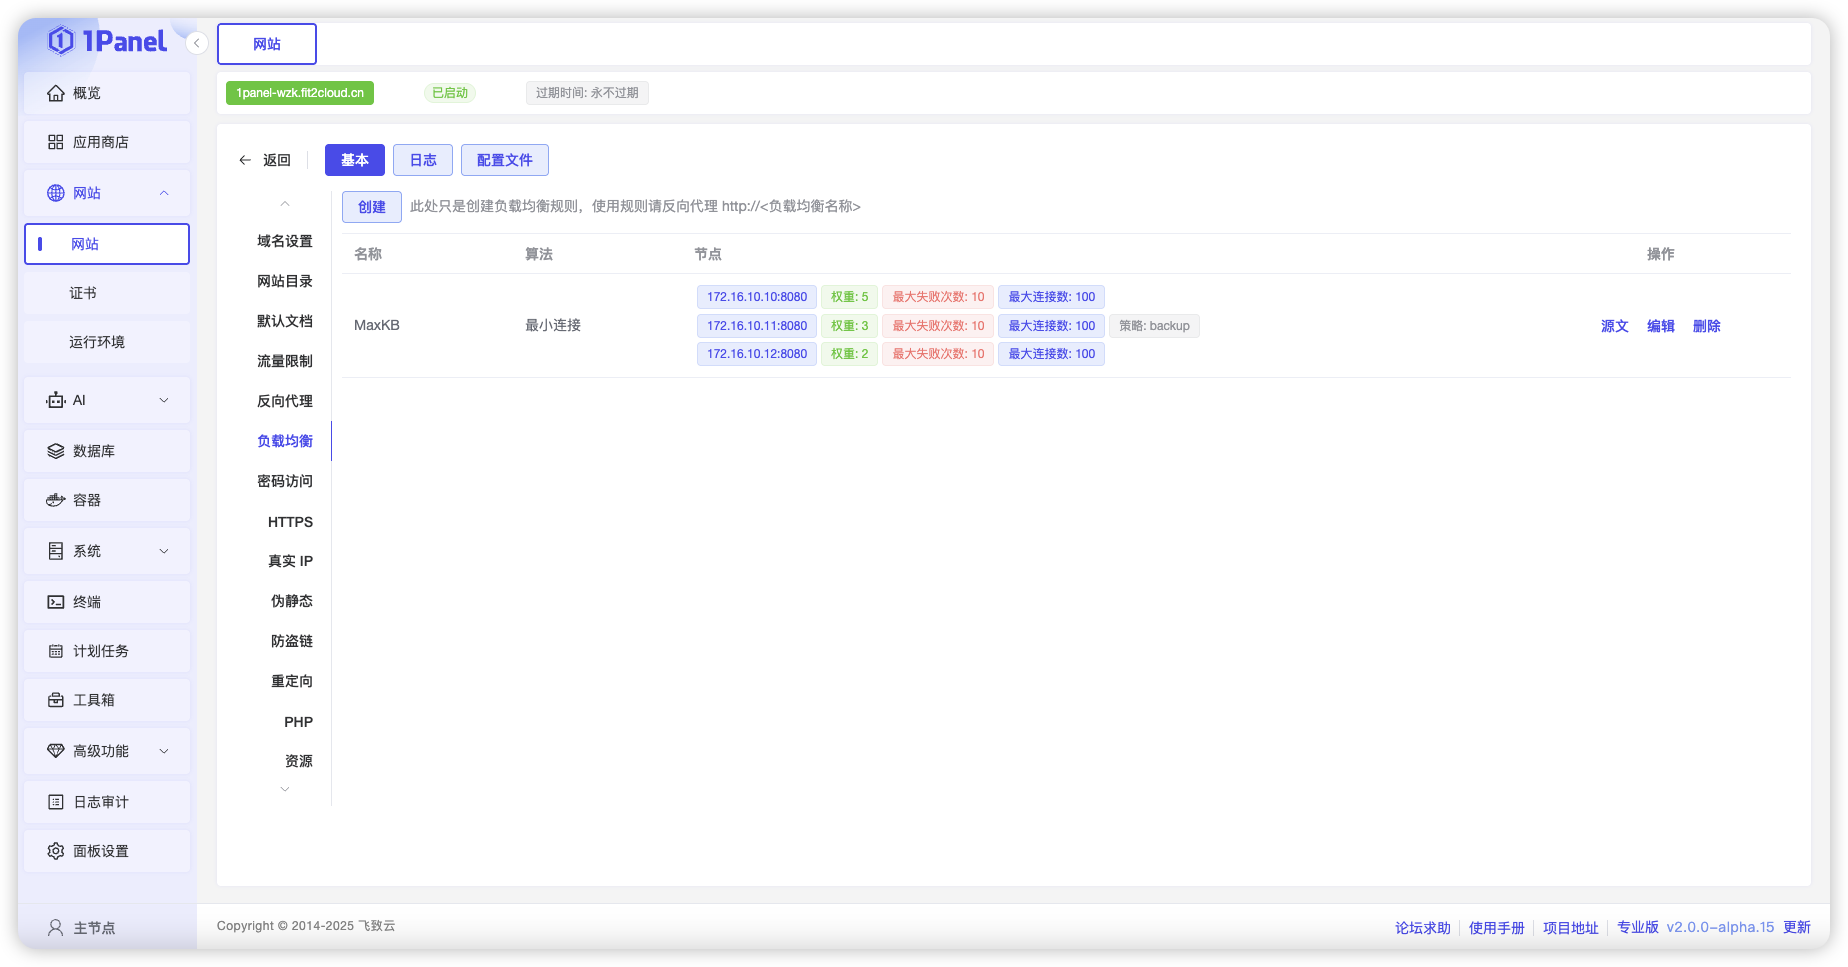
Task: Switch to the 日志 tab
Action: coord(422,159)
